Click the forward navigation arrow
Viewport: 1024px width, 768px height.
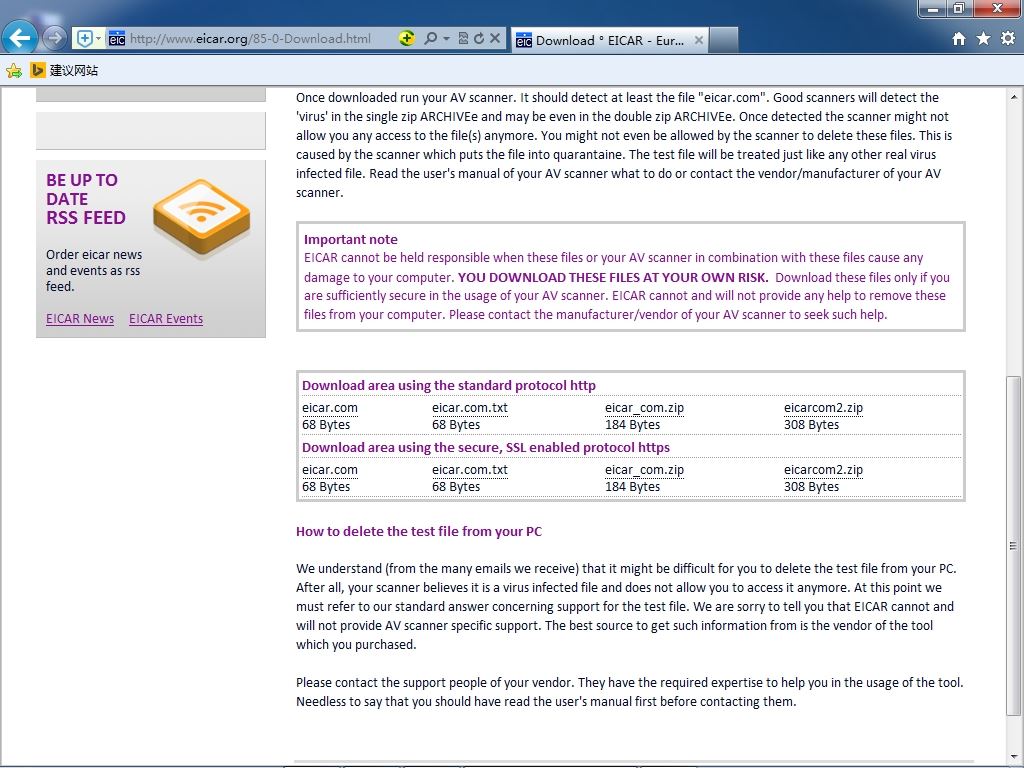[x=55, y=39]
